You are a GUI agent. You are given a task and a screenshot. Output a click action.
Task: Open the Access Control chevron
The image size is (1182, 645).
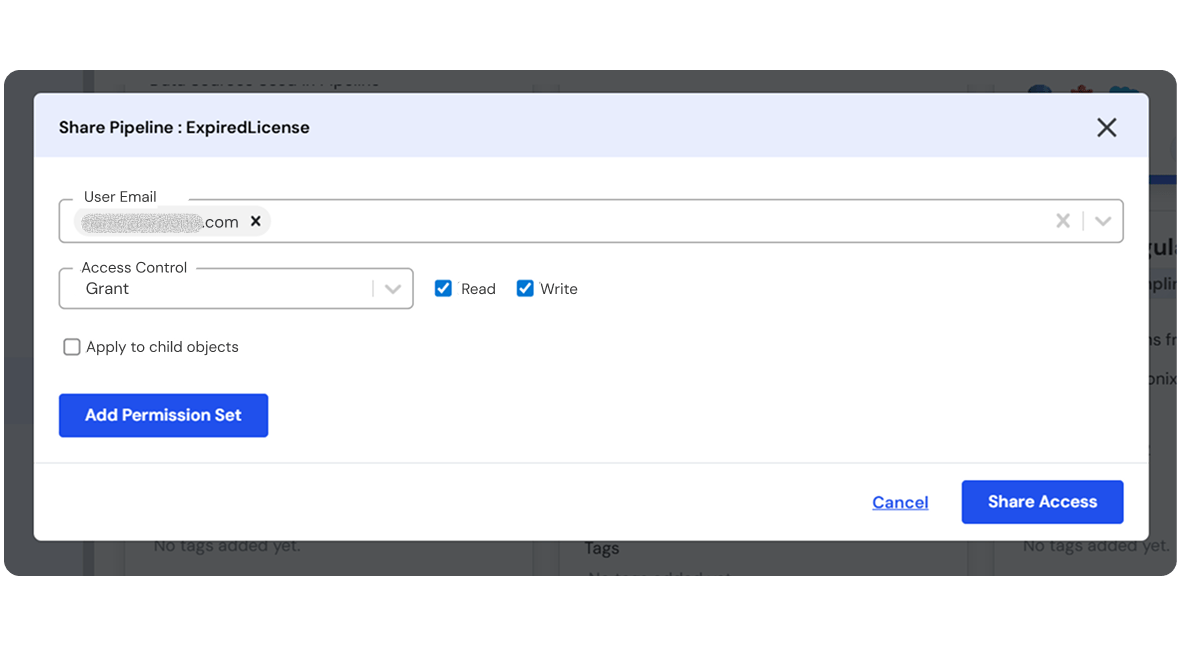pyautogui.click(x=393, y=289)
